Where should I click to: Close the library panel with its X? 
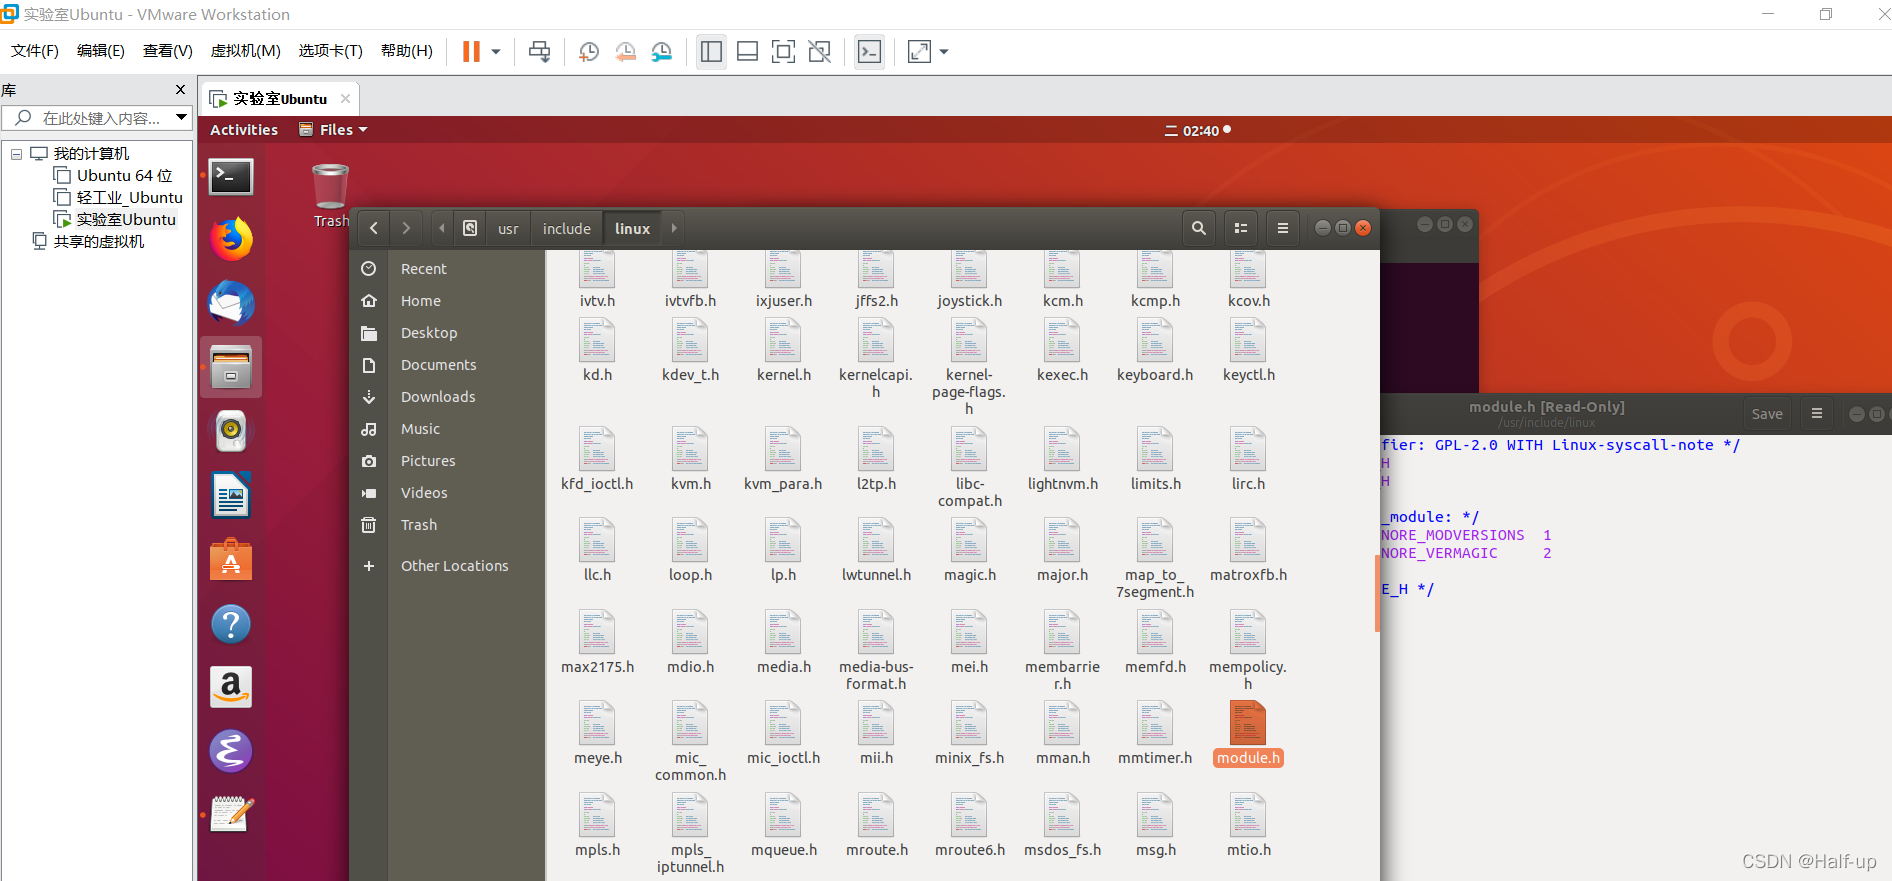click(x=180, y=90)
